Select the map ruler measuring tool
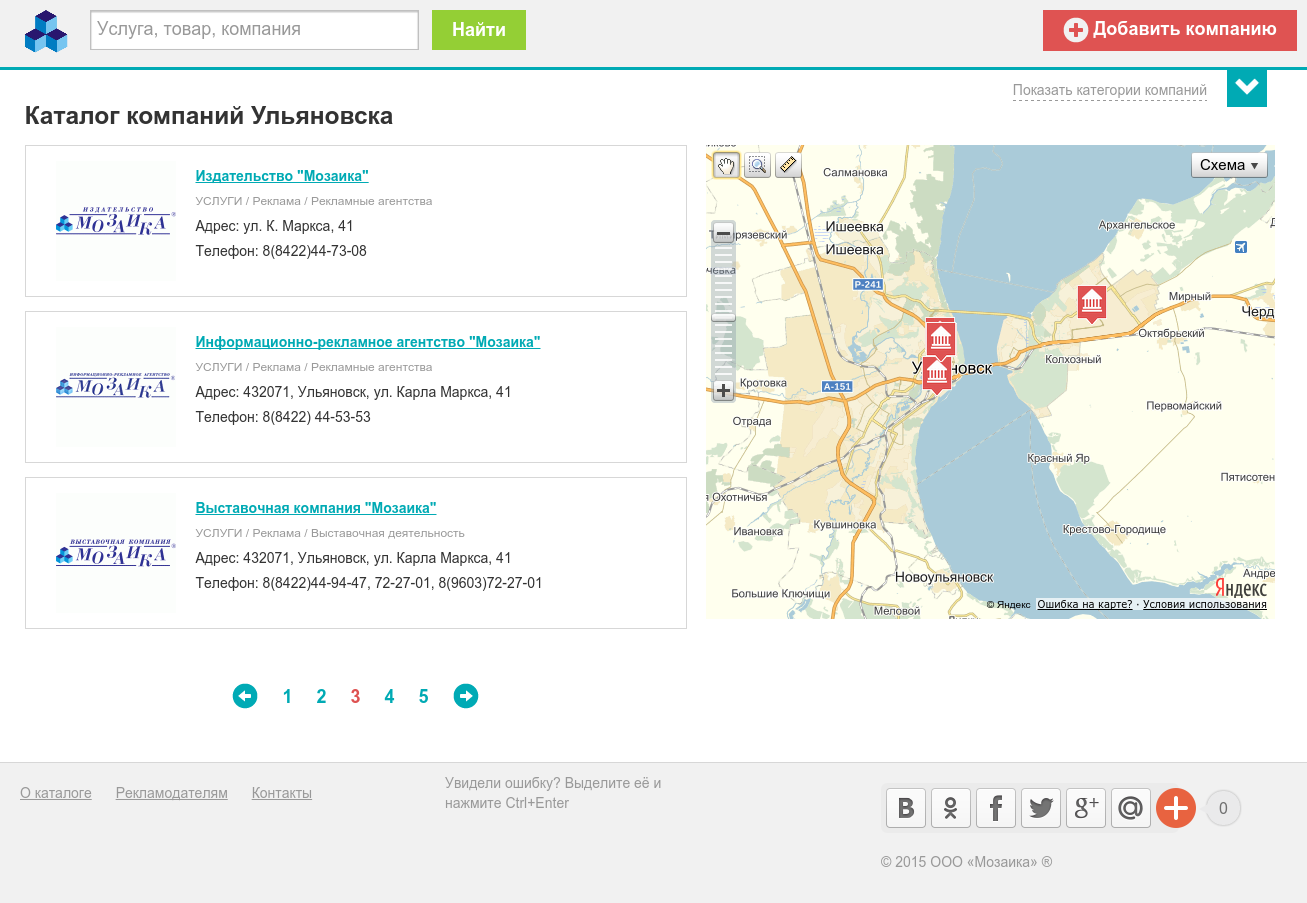 point(789,165)
